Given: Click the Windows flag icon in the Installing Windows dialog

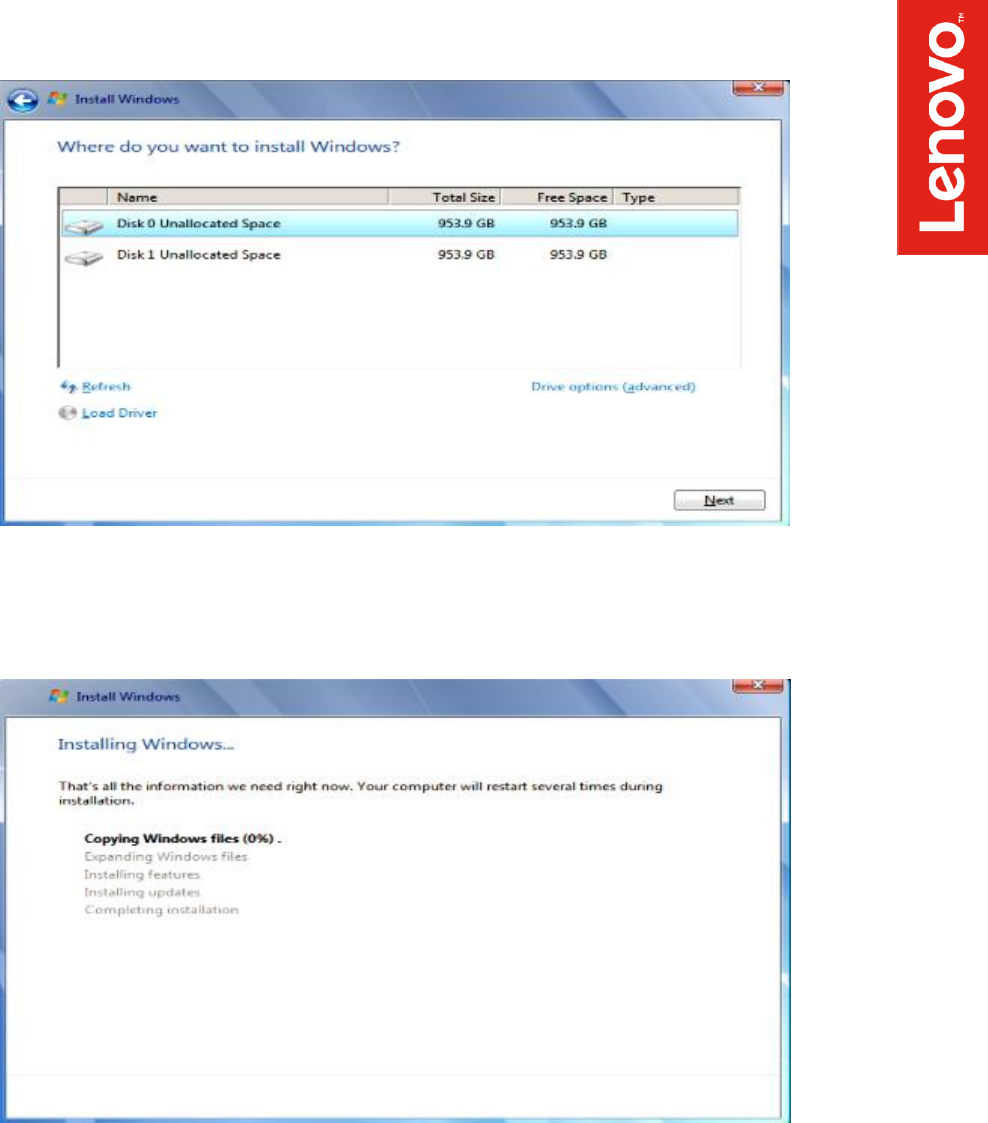Looking at the screenshot, I should coord(59,696).
